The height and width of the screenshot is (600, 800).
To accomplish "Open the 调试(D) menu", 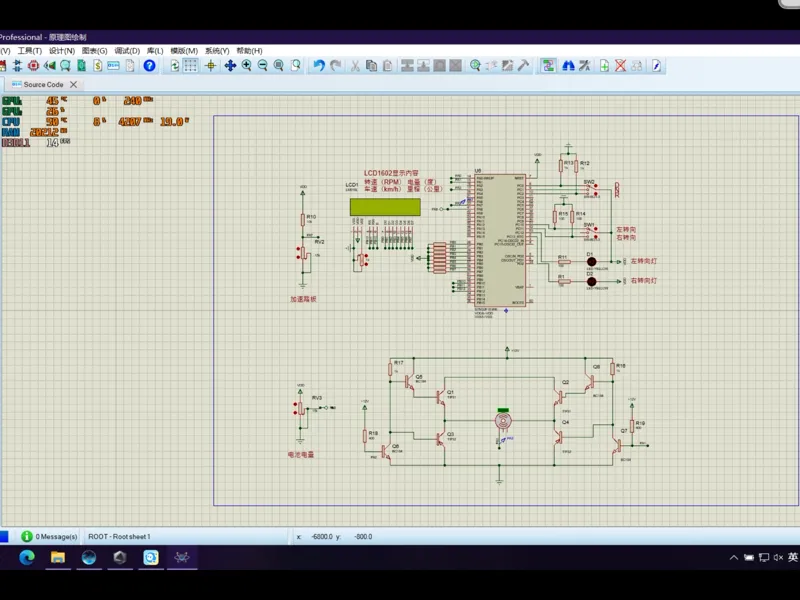I will [127, 51].
